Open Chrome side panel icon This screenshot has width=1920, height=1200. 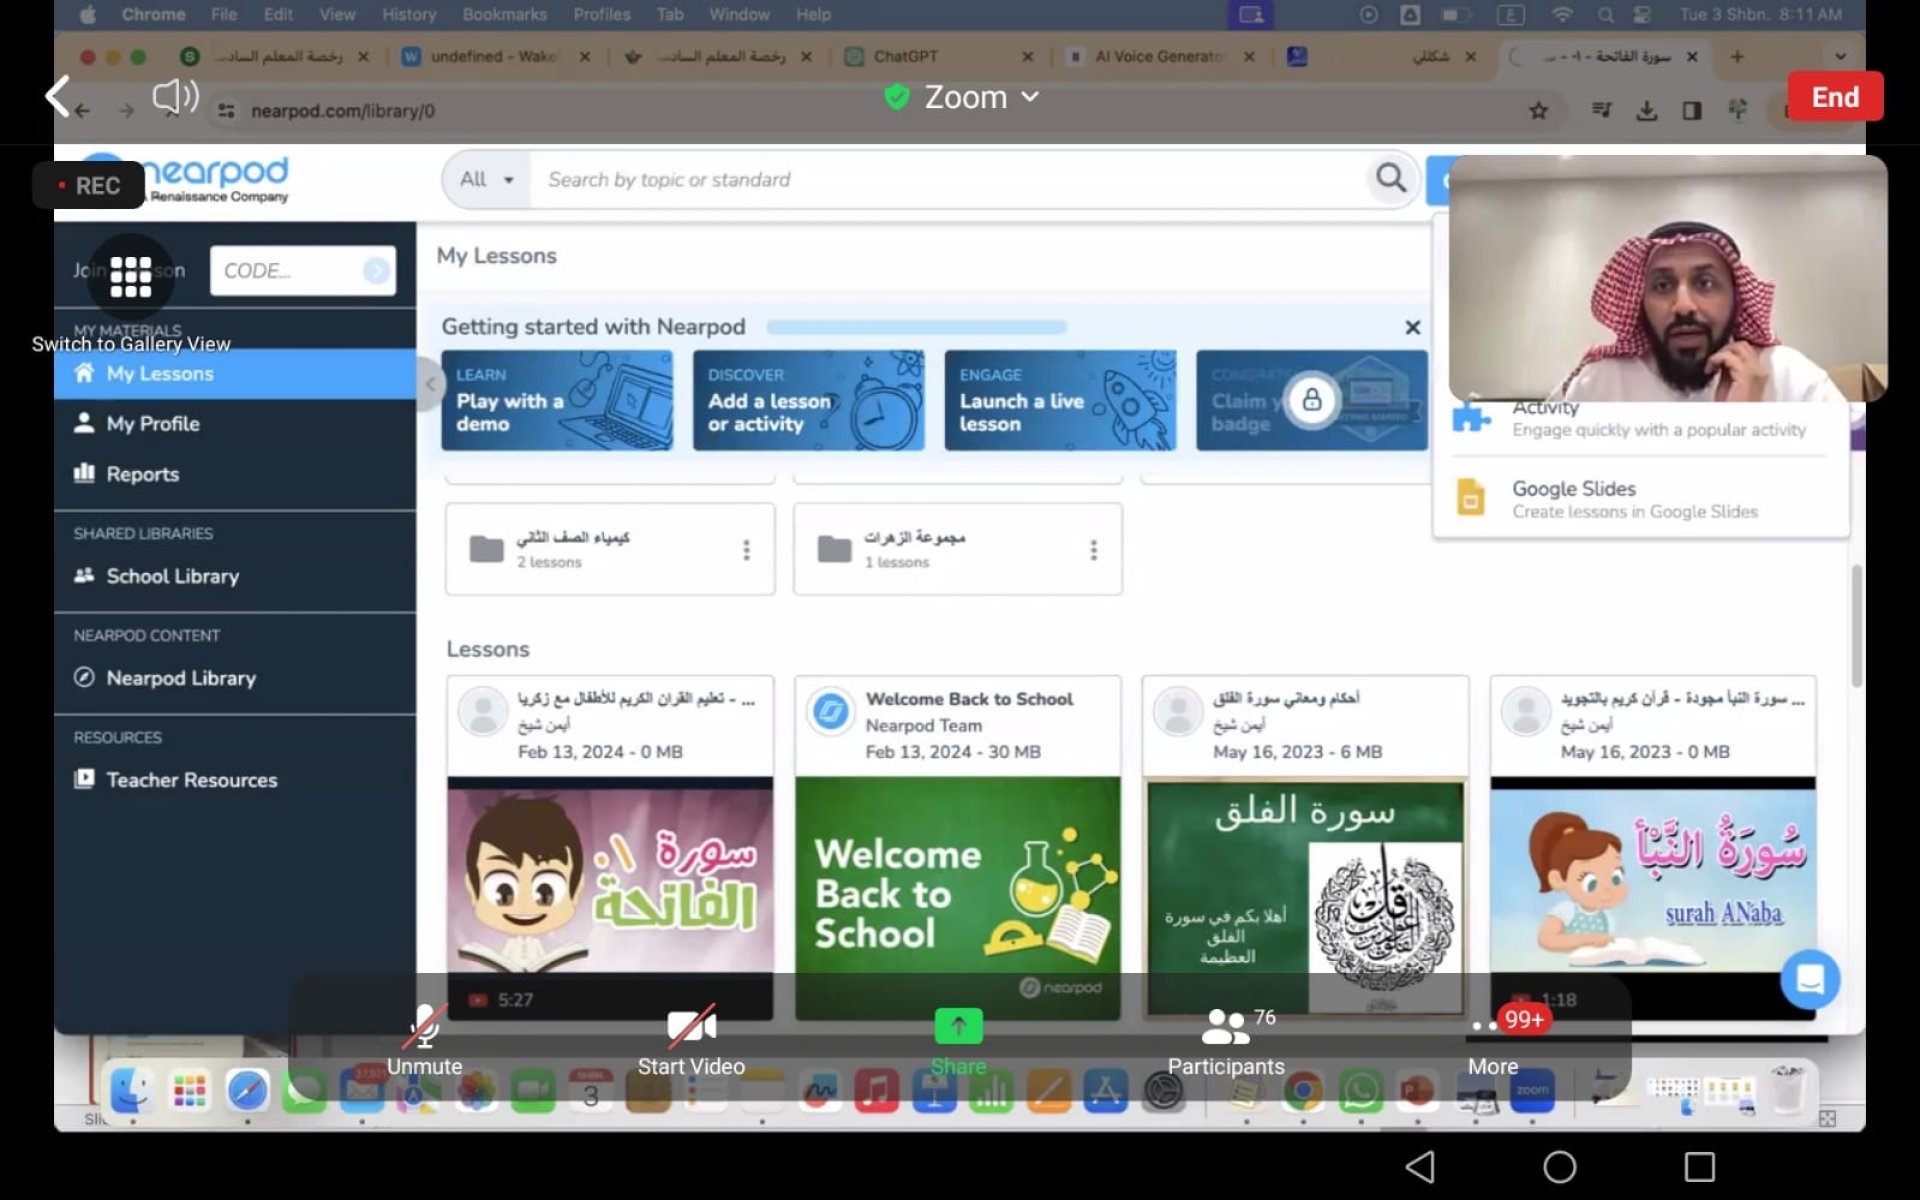[1692, 111]
